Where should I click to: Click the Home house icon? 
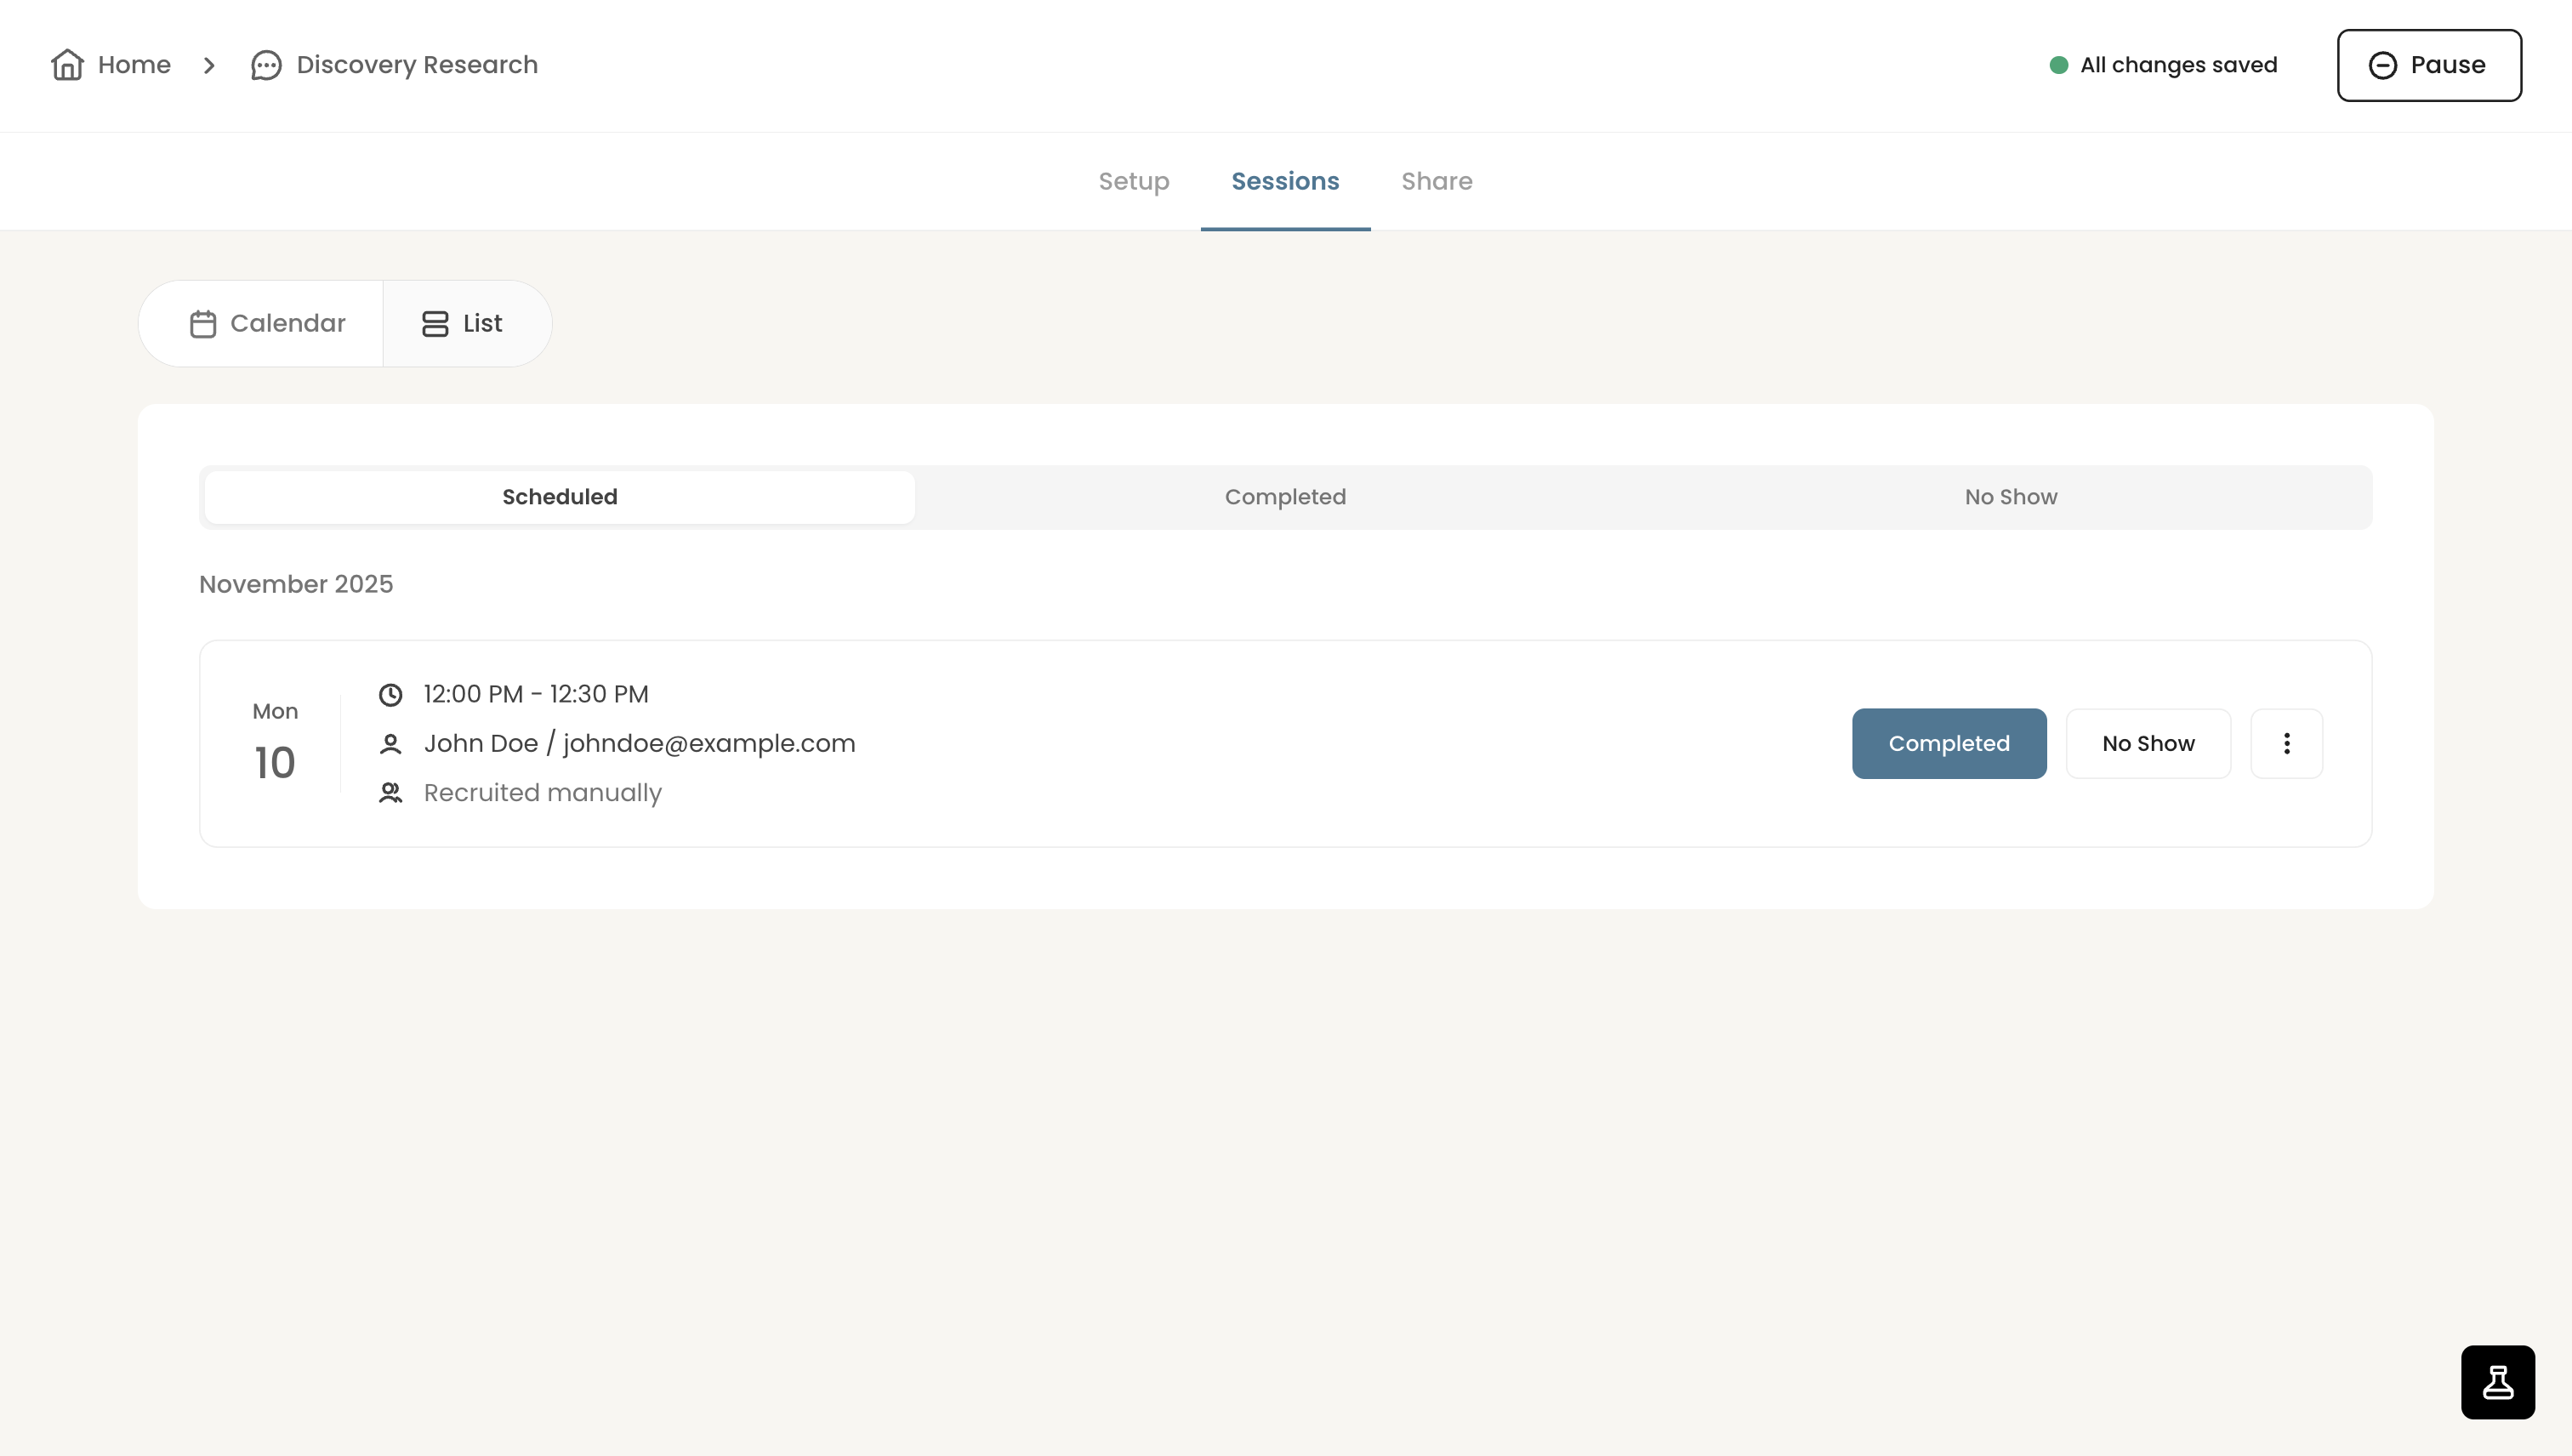click(67, 65)
